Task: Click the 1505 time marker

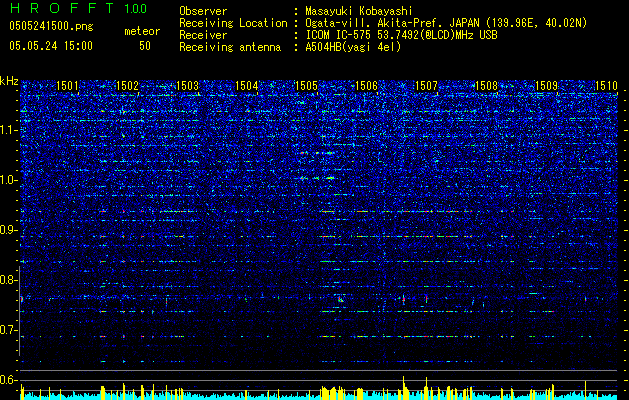Action: 306,85
